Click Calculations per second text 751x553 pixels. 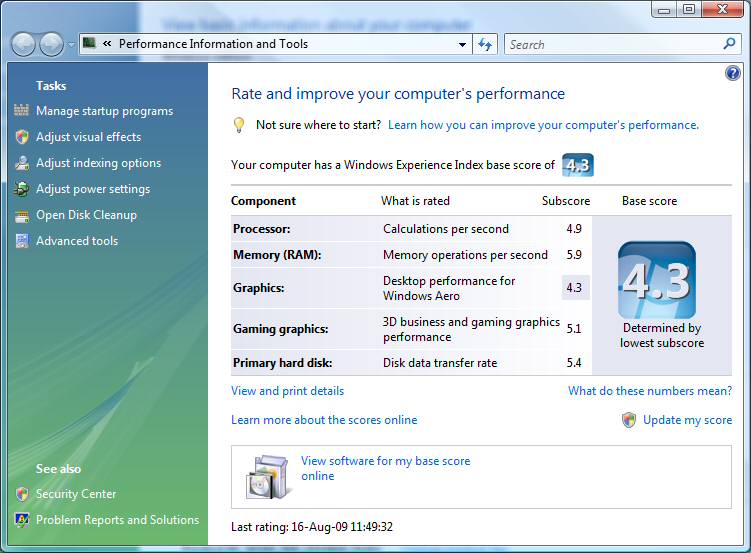click(x=445, y=229)
